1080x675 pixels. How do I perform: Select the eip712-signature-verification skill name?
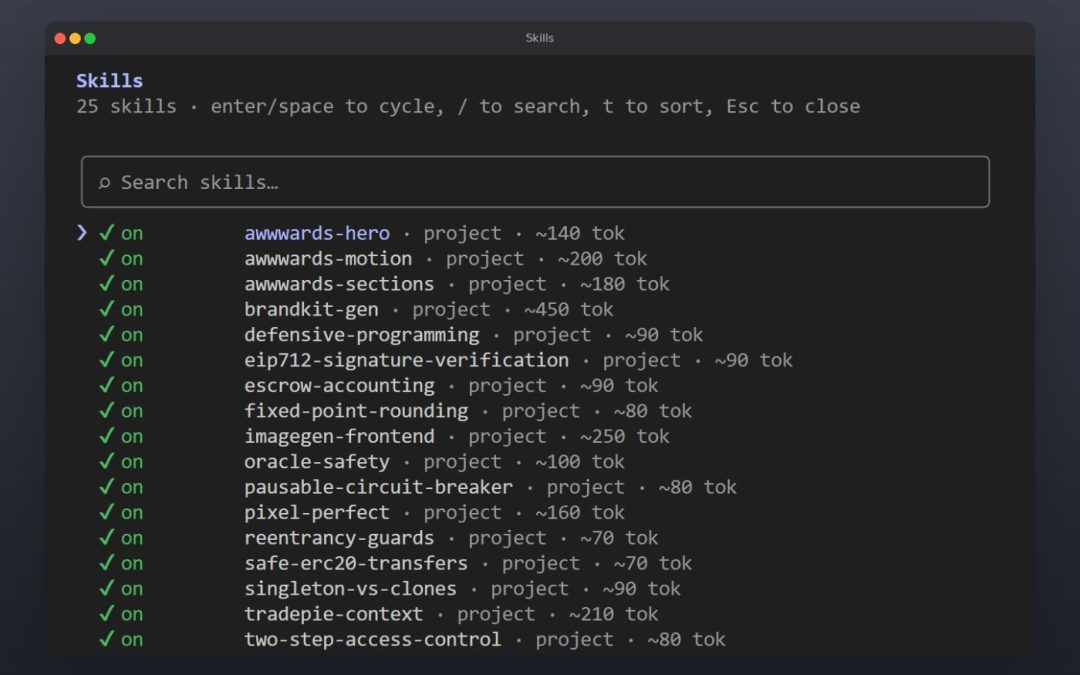(406, 361)
